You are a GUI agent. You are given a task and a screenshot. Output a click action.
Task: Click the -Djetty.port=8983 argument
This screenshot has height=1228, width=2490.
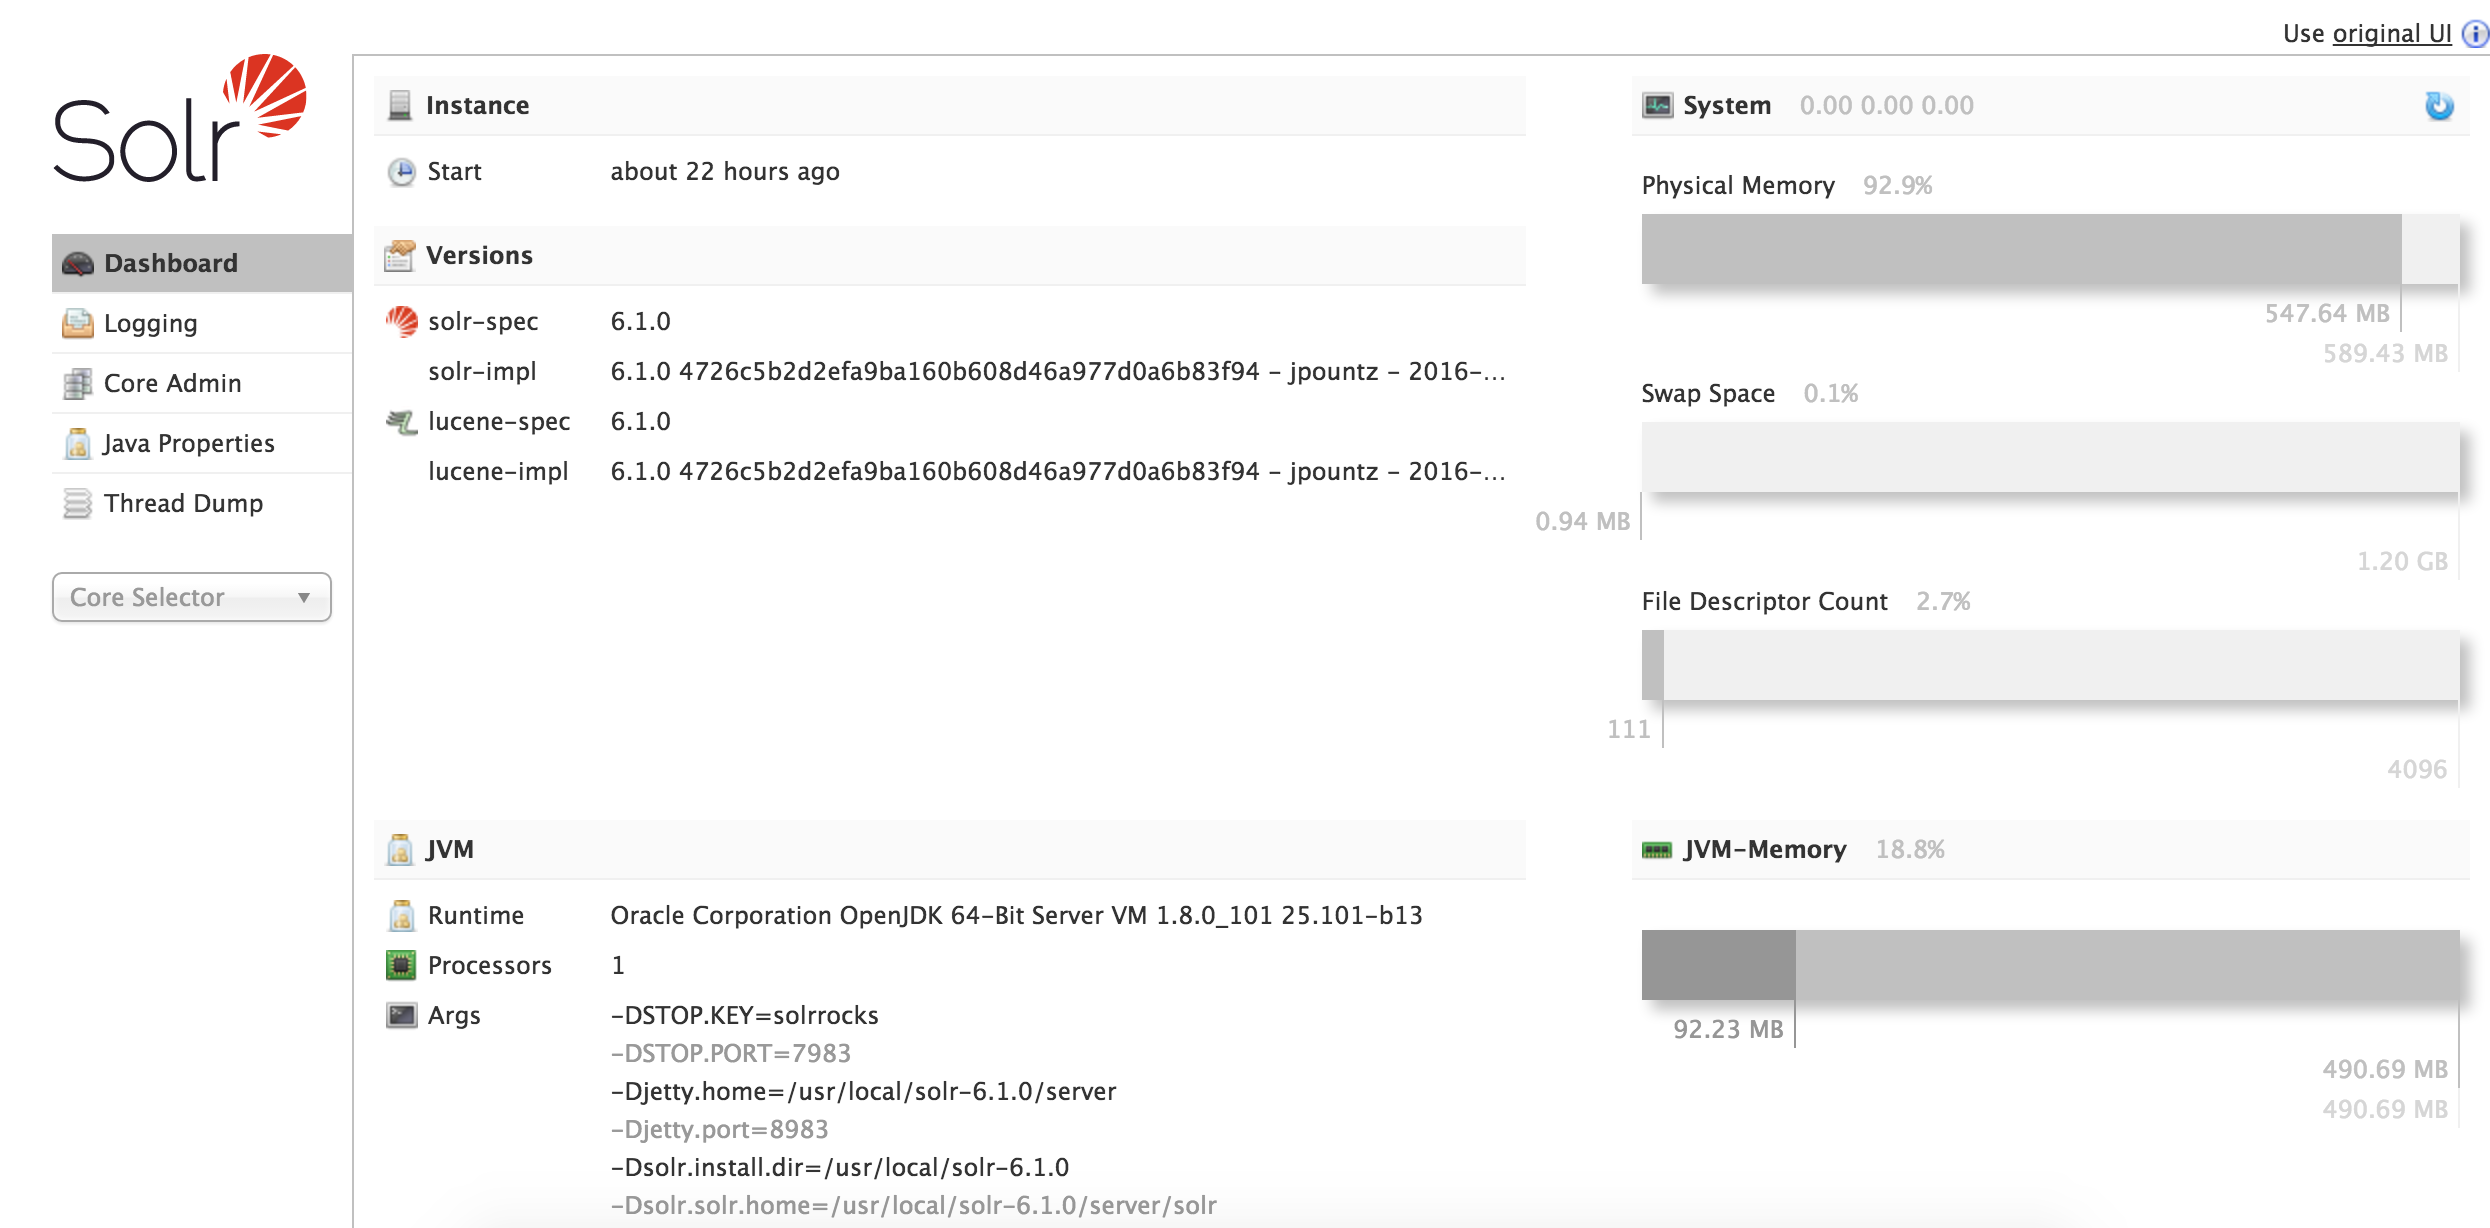tap(720, 1129)
